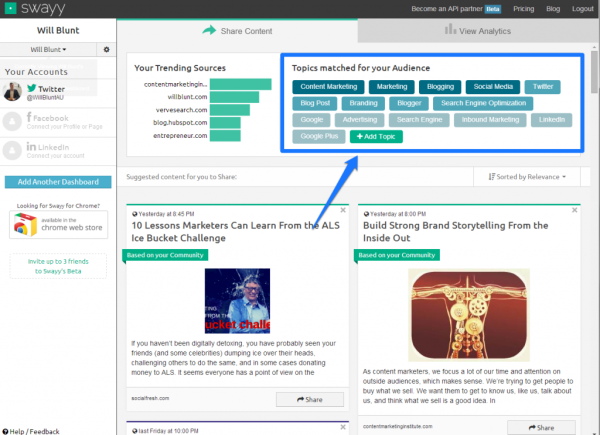The height and width of the screenshot is (435, 600).
Task: Click the Chrome web store icon
Action: (x=25, y=225)
